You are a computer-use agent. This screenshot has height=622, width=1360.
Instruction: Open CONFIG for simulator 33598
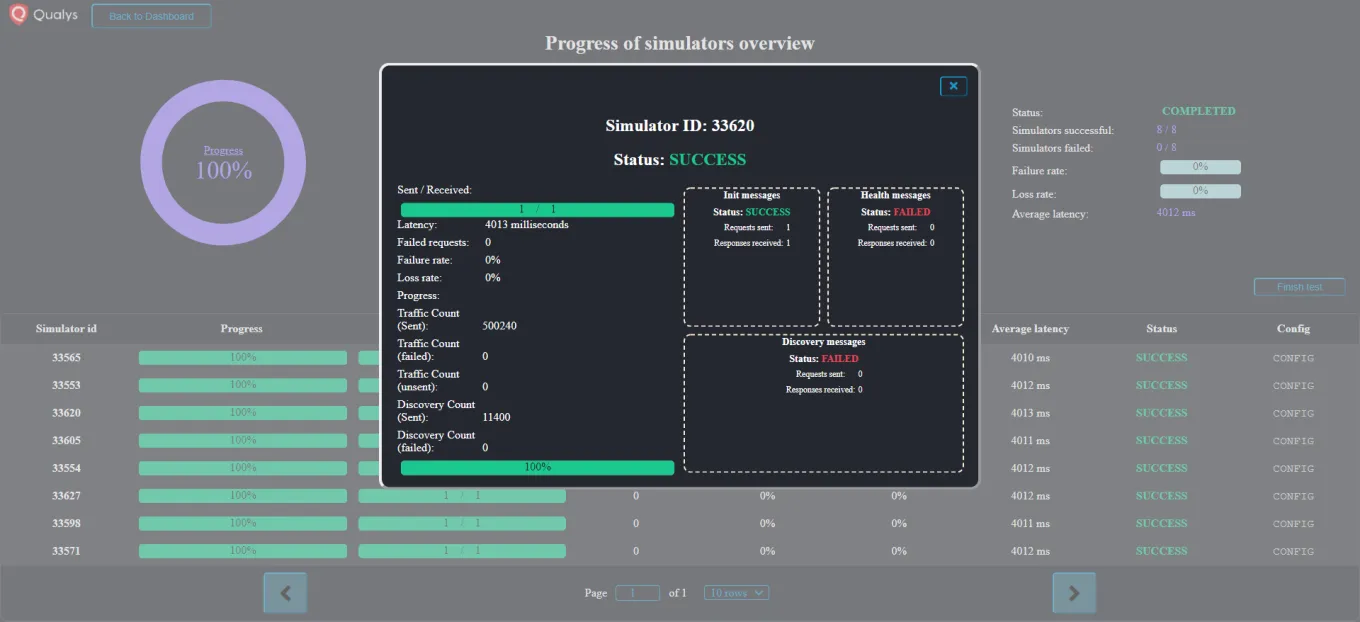tap(1292, 523)
